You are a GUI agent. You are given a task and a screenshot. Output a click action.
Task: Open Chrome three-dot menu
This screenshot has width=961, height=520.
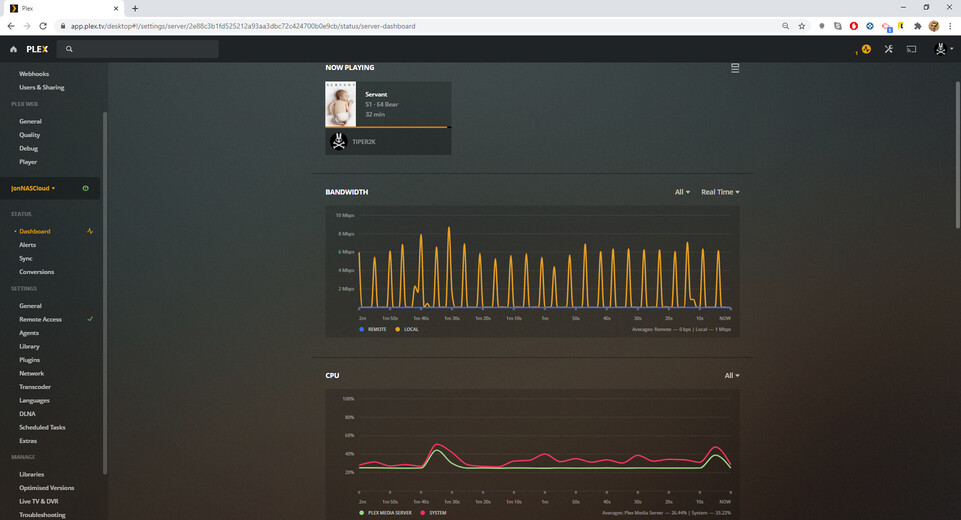(950, 26)
